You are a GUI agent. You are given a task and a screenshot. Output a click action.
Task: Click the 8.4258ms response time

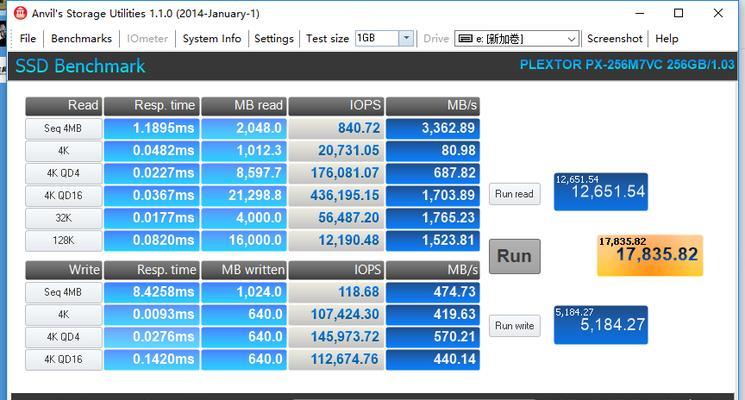[x=152, y=292]
